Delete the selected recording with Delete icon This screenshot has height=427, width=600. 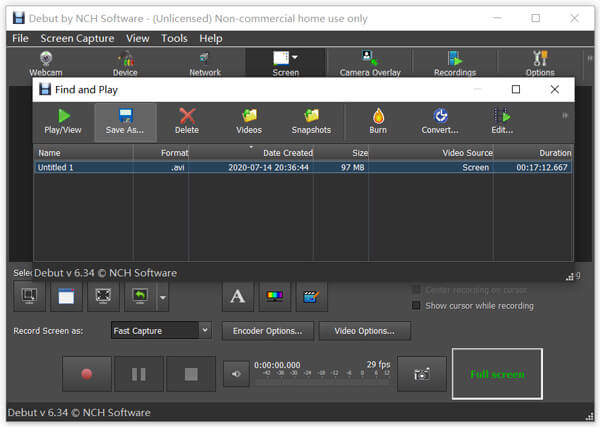tap(187, 122)
